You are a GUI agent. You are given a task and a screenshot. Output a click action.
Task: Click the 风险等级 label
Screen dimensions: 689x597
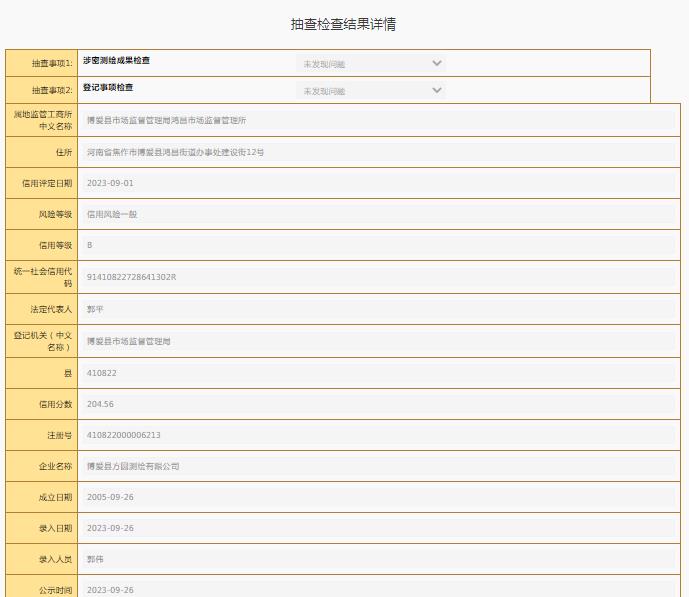point(55,214)
